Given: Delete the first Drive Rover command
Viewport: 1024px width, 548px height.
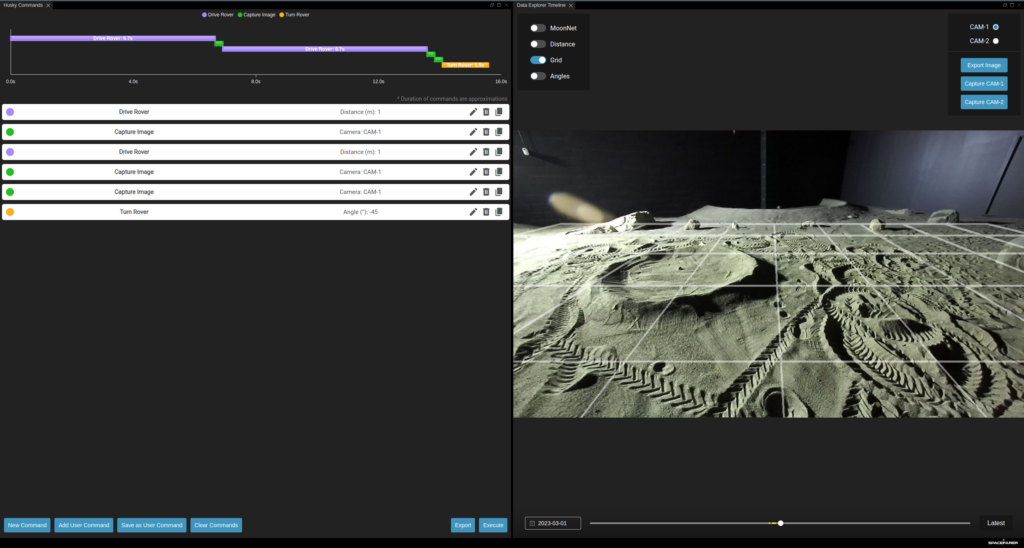Looking at the screenshot, I should [x=486, y=112].
